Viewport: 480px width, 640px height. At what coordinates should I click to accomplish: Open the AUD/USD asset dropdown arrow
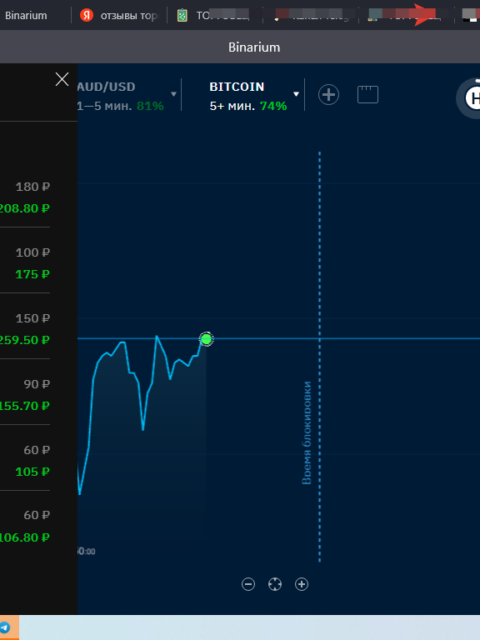(x=173, y=94)
